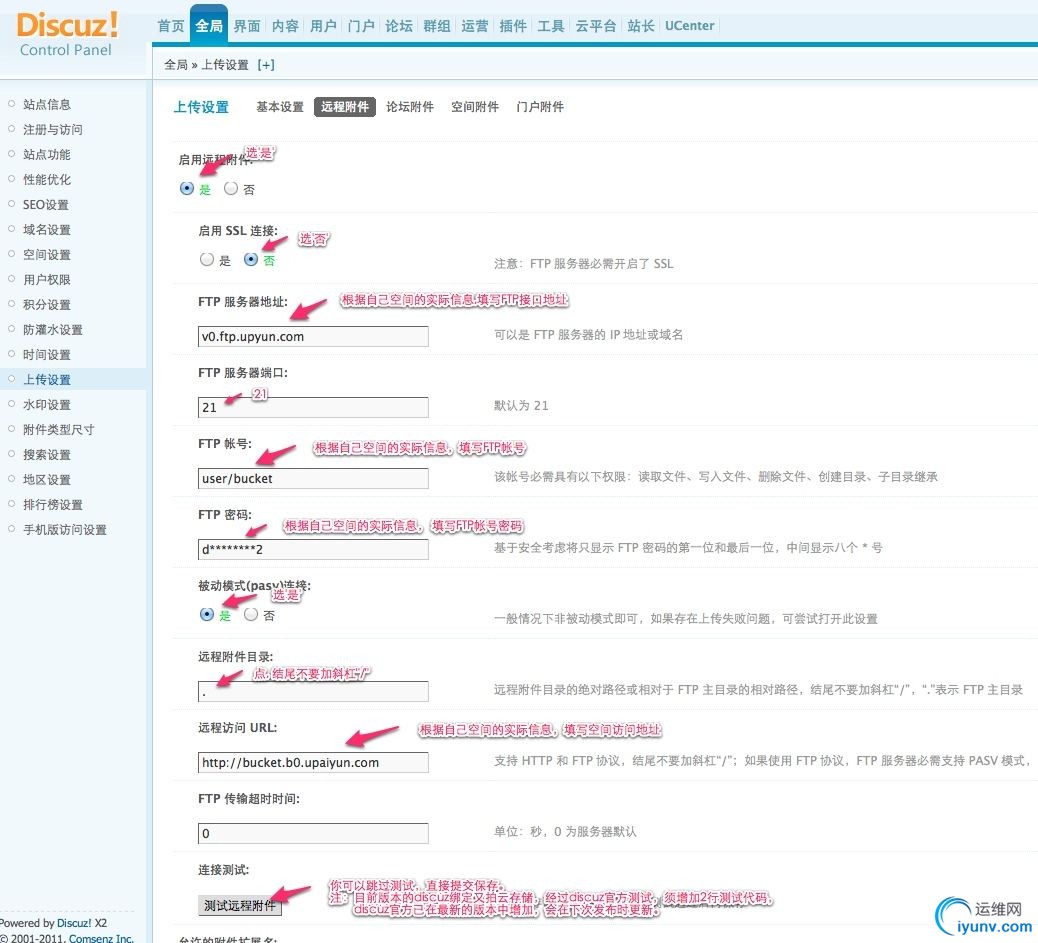Open 注册与访问 in the sidebar

(x=53, y=129)
